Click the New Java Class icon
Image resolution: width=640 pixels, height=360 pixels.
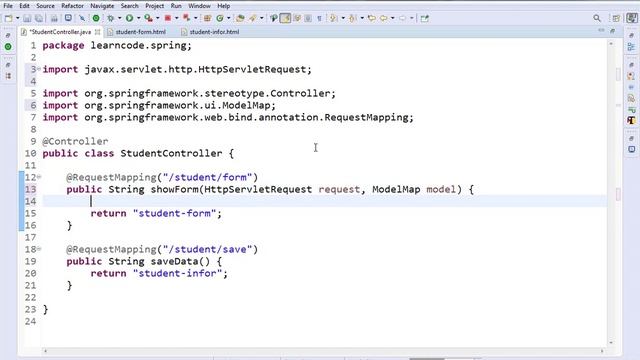(x=220, y=18)
